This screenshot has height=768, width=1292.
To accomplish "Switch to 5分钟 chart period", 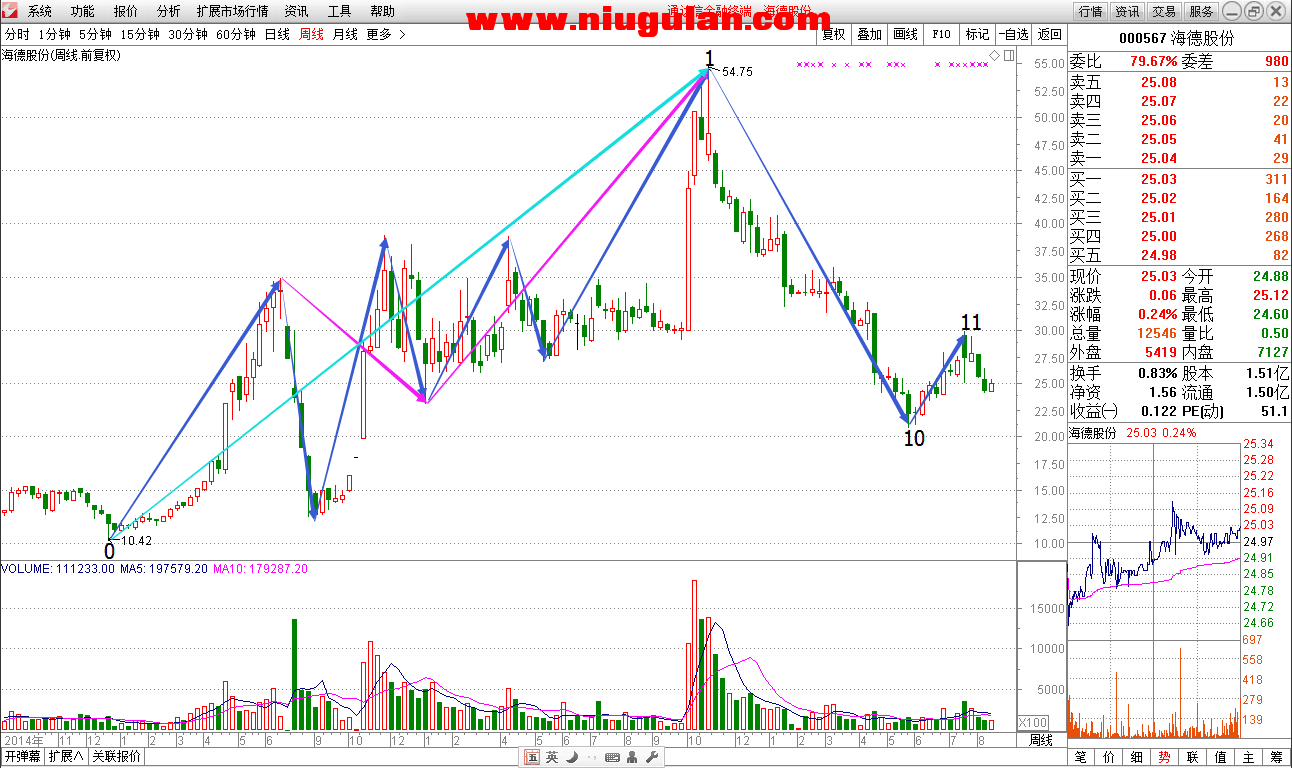I will pyautogui.click(x=95, y=34).
